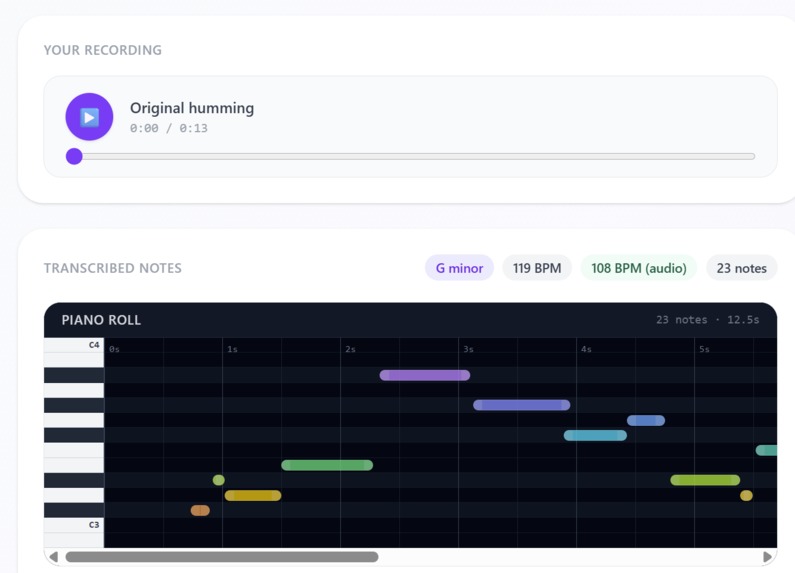The height and width of the screenshot is (573, 795).
Task: Click the piano roll right scroll arrow
Action: point(767,557)
